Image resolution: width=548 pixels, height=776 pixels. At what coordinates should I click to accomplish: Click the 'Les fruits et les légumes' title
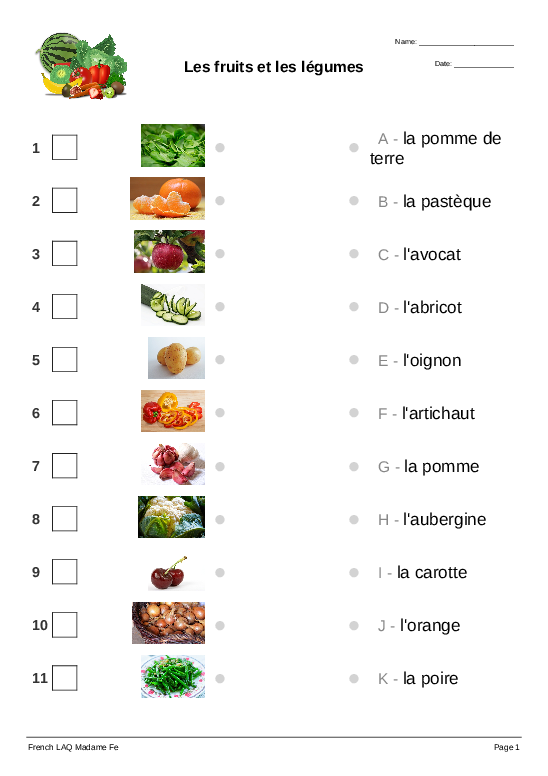click(x=274, y=67)
